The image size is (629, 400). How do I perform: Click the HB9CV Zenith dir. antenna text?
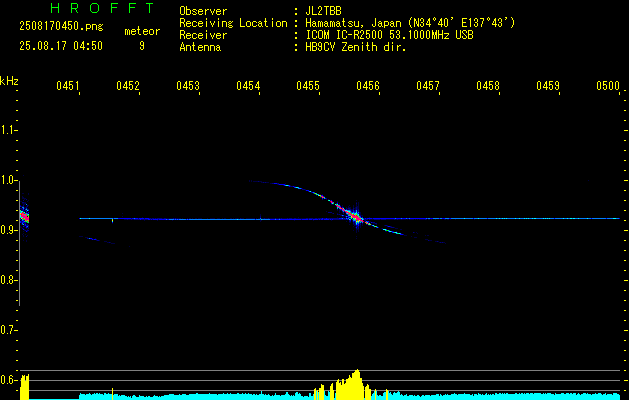click(355, 47)
